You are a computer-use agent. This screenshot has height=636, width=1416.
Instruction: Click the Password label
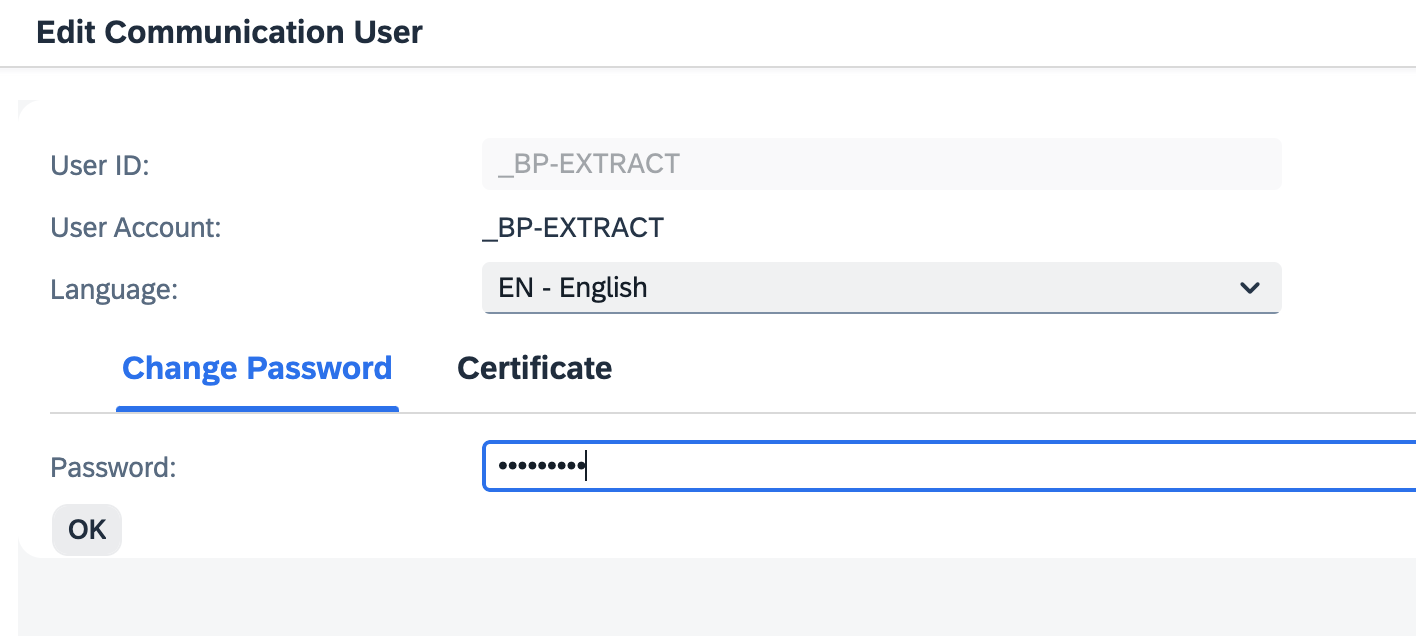point(112,466)
